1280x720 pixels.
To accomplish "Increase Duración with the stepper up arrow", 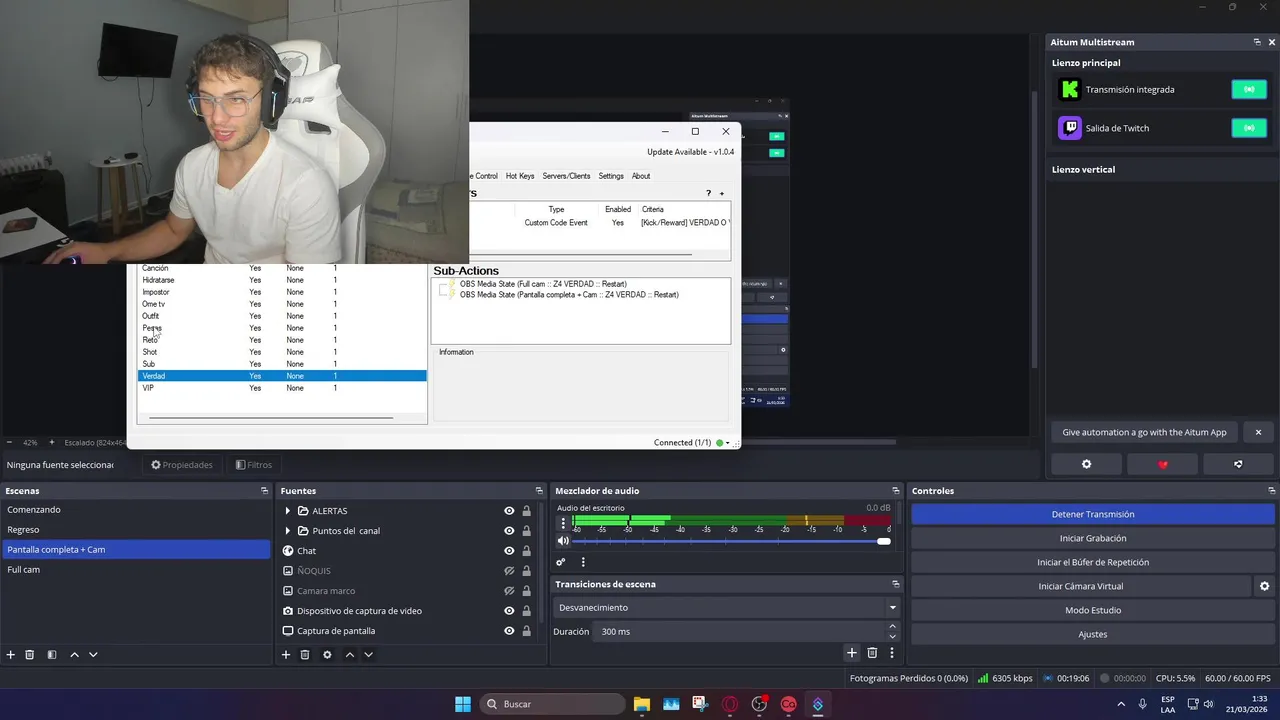I will click(893, 627).
